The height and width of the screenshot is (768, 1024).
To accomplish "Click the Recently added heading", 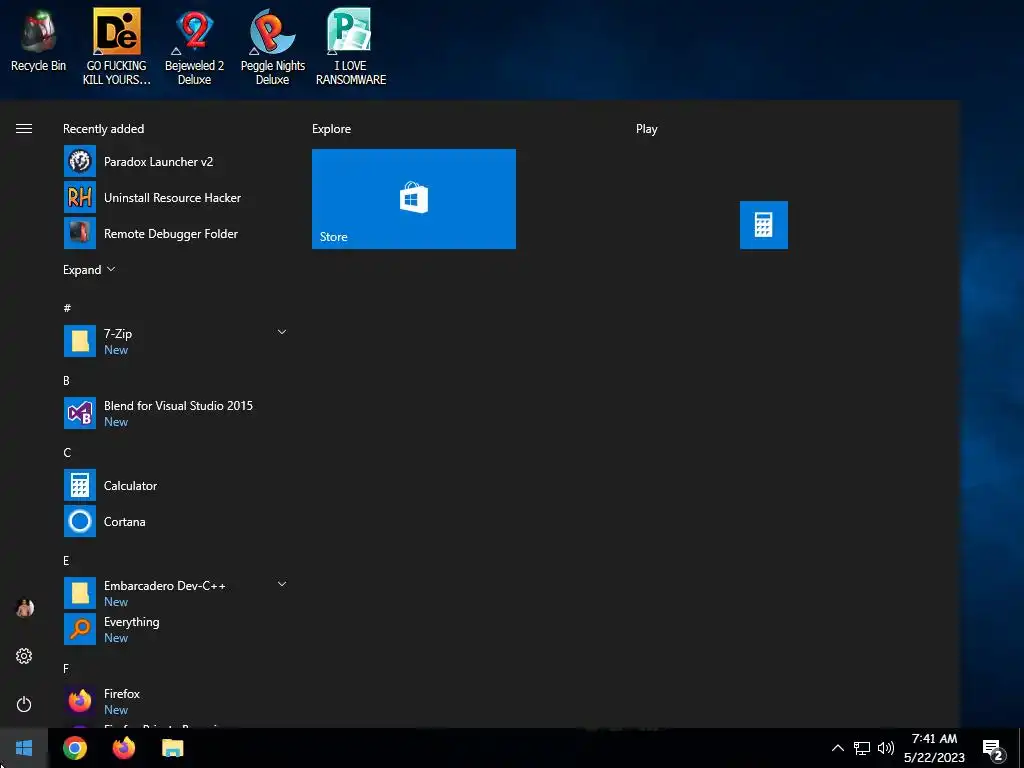I will point(103,129).
